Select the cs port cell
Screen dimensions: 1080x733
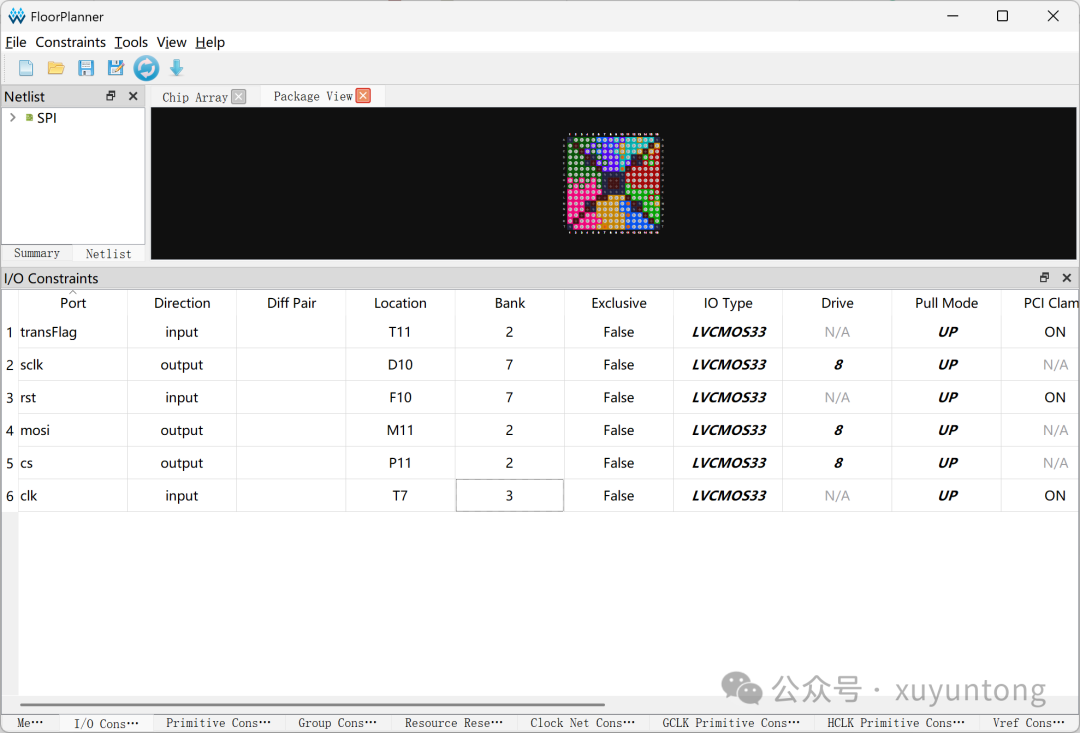tap(73, 463)
